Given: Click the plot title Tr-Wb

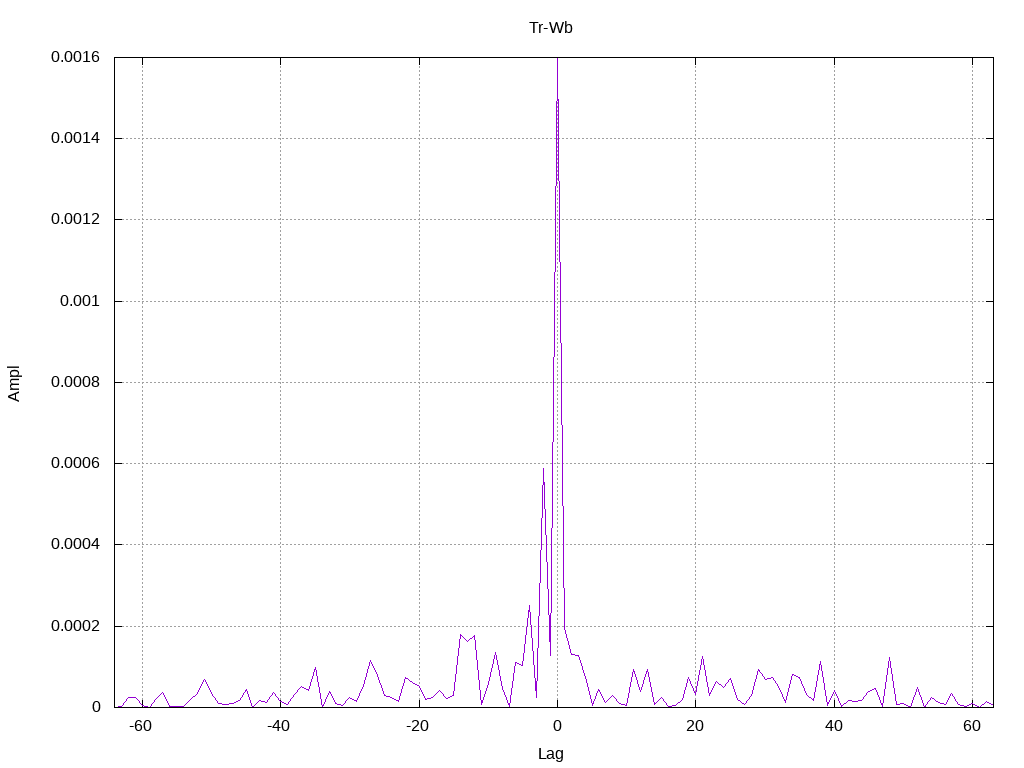Looking at the screenshot, I should click(x=551, y=28).
